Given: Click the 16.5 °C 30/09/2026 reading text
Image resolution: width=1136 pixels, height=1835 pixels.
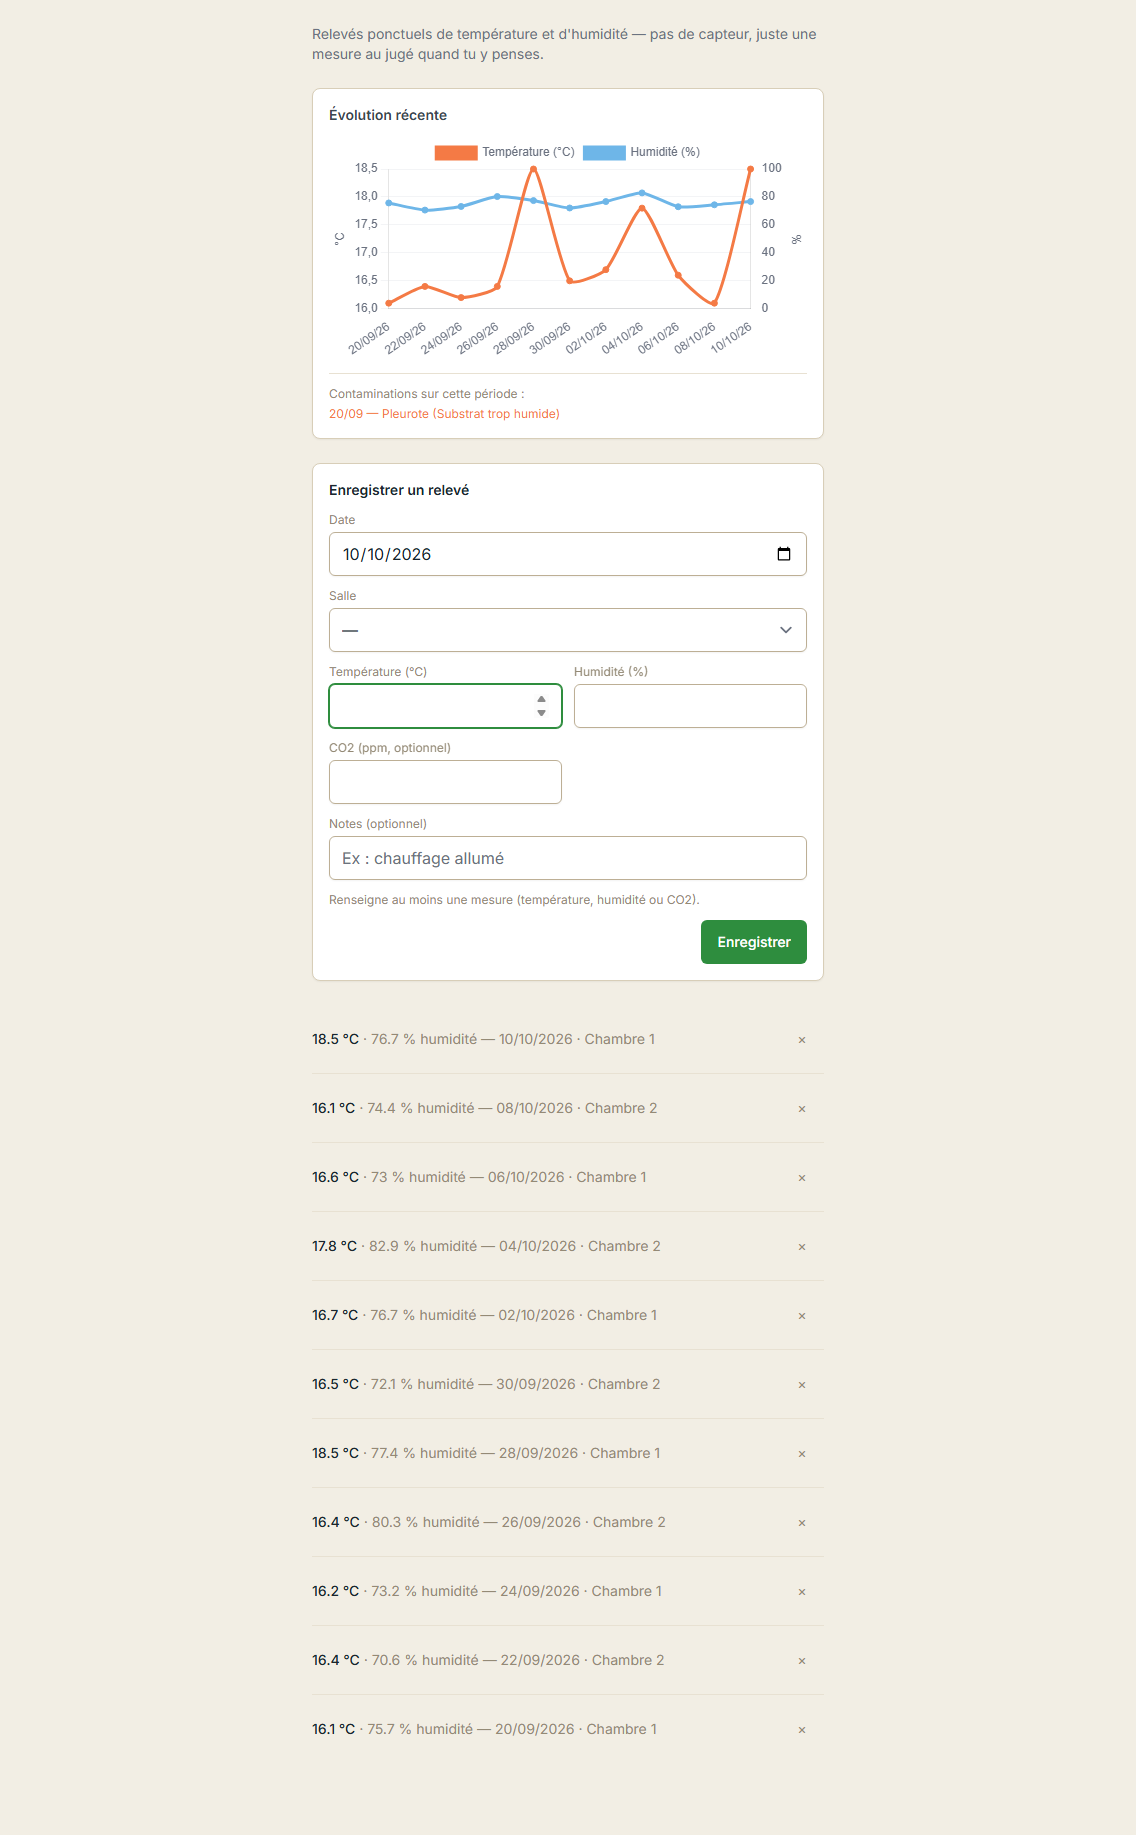Looking at the screenshot, I should [x=486, y=1384].
